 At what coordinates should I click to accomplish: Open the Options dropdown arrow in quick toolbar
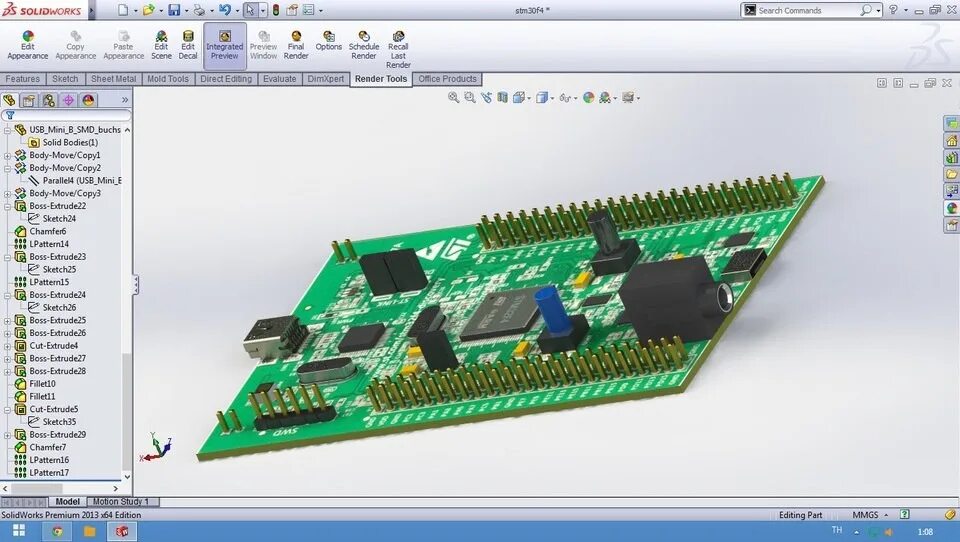tap(320, 10)
